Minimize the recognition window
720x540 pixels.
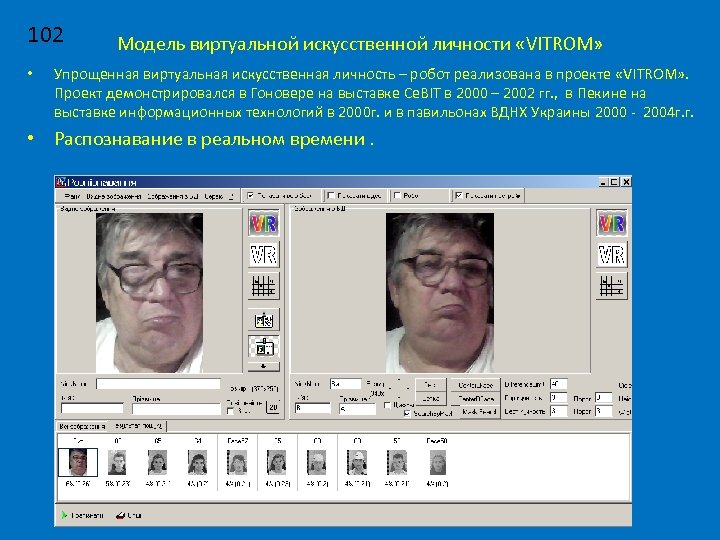point(604,182)
